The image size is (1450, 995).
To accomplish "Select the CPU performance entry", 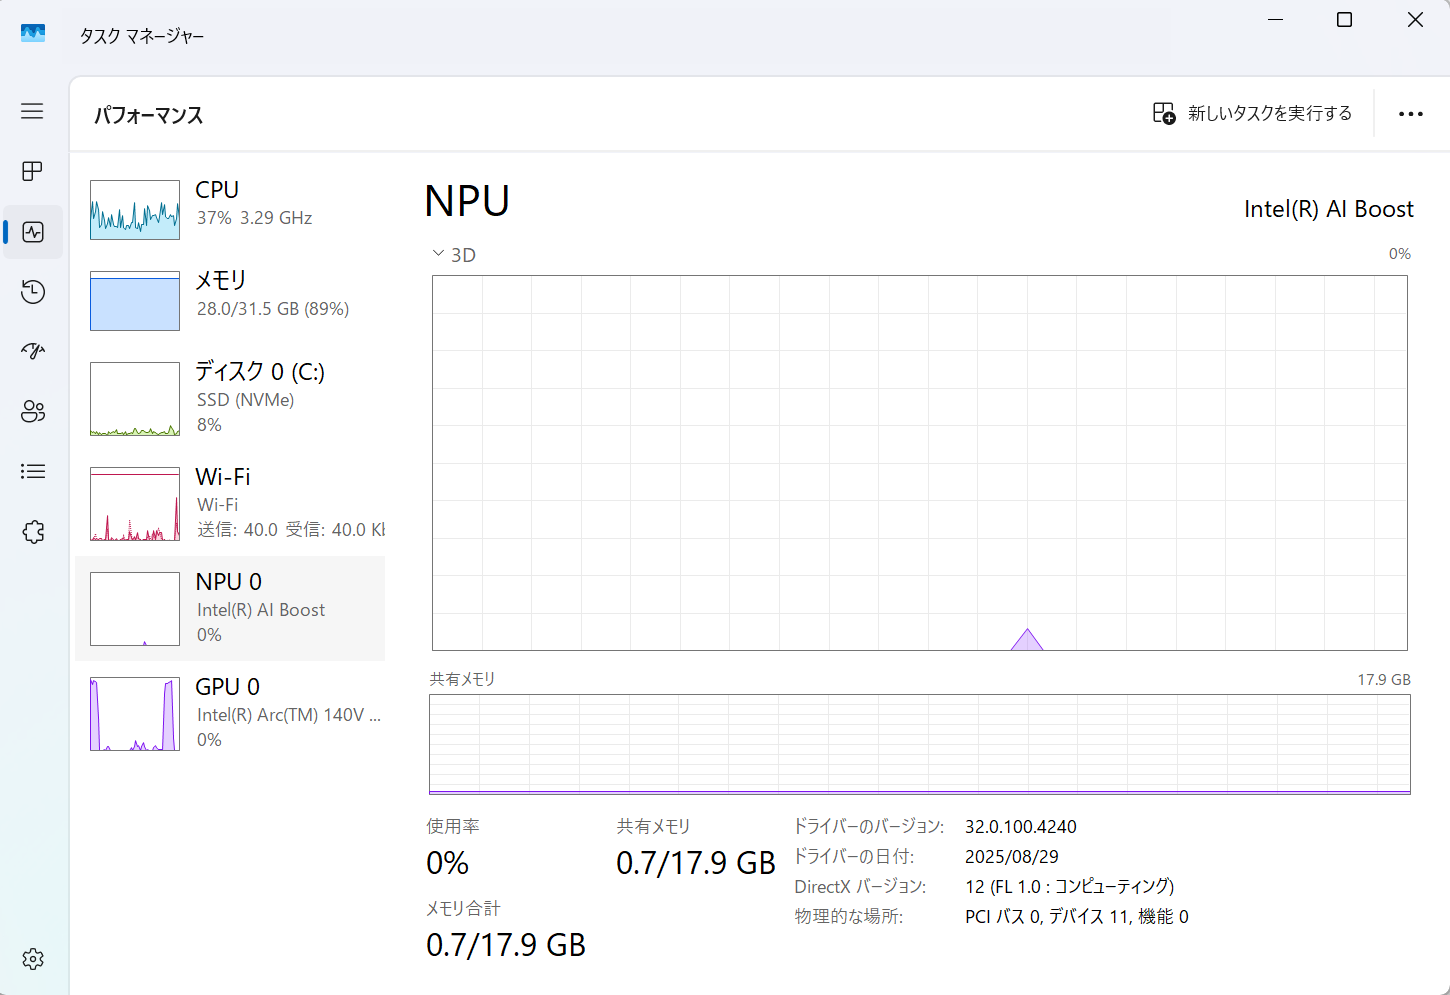I will [230, 209].
